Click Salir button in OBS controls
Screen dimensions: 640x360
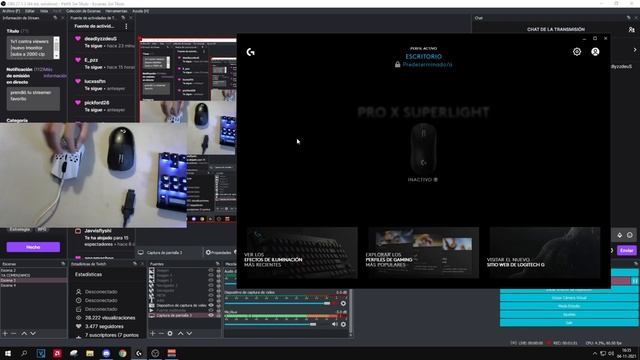[569, 322]
